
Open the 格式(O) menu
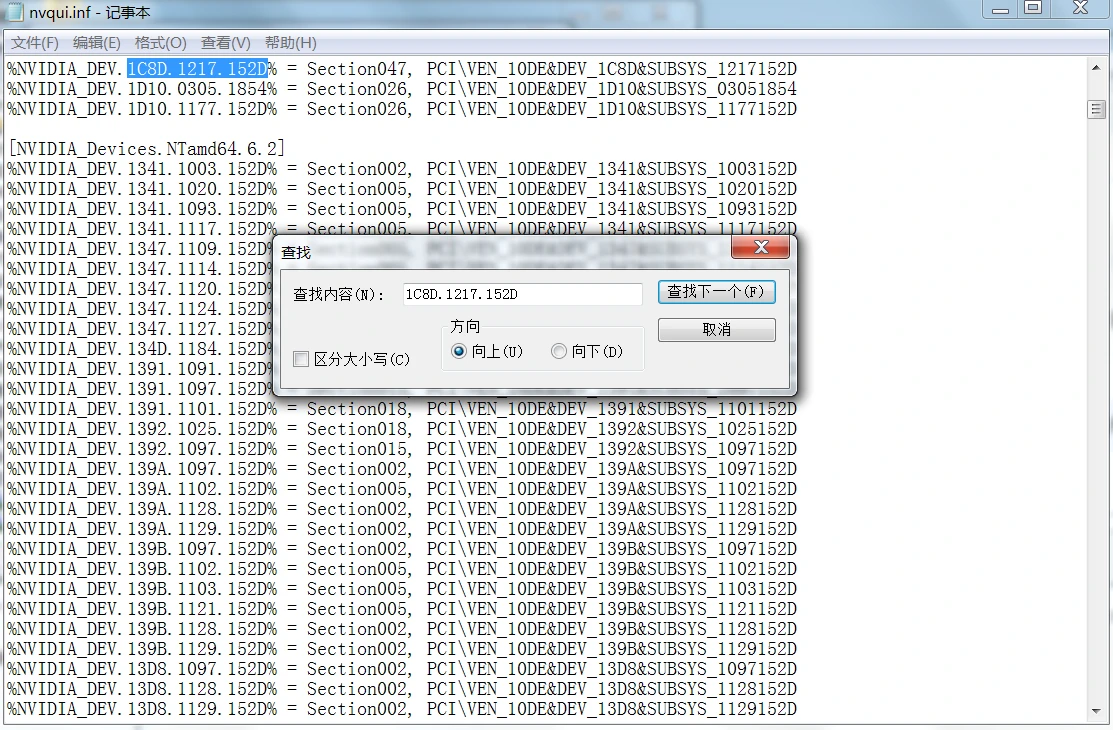pos(160,43)
